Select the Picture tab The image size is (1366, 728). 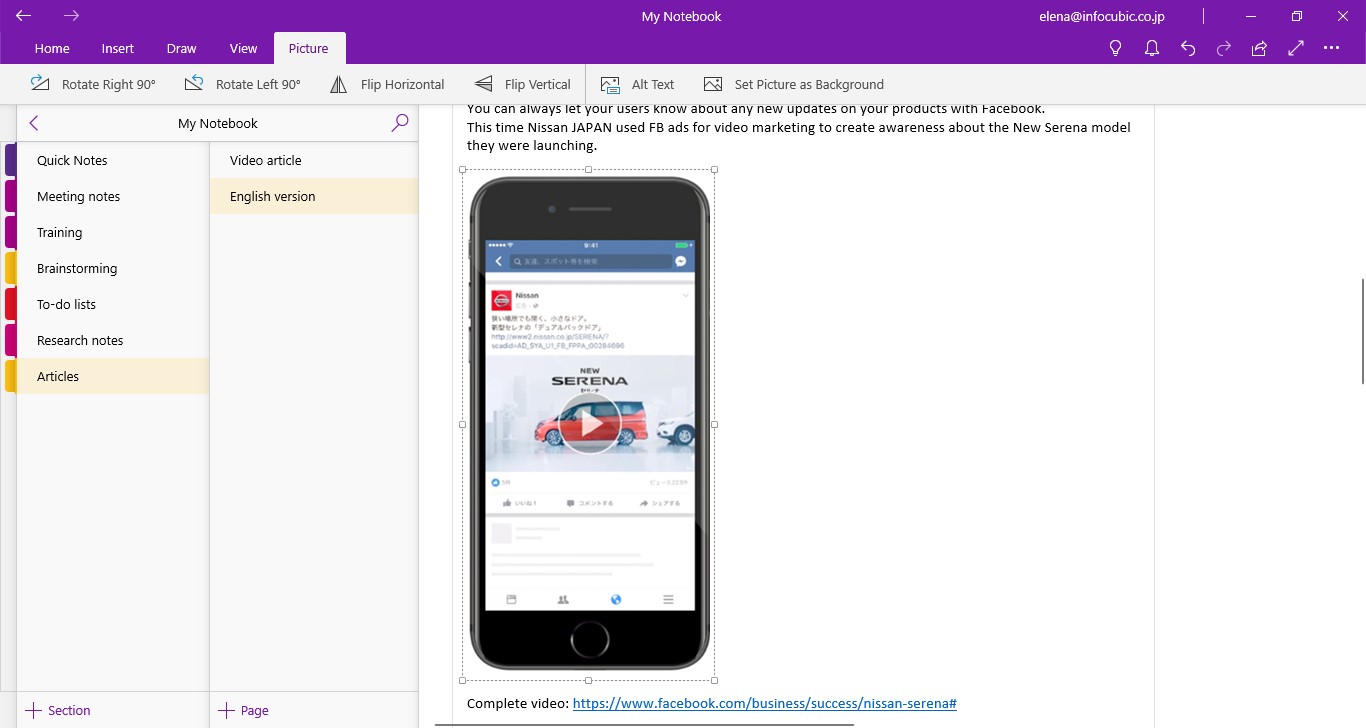(x=308, y=48)
